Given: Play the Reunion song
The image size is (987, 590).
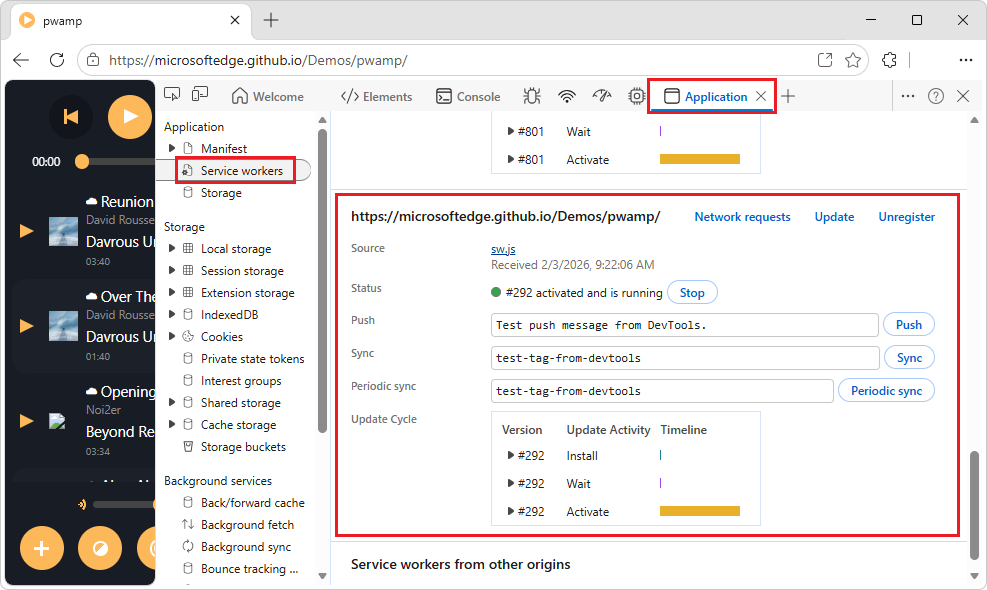Looking at the screenshot, I should point(26,230).
